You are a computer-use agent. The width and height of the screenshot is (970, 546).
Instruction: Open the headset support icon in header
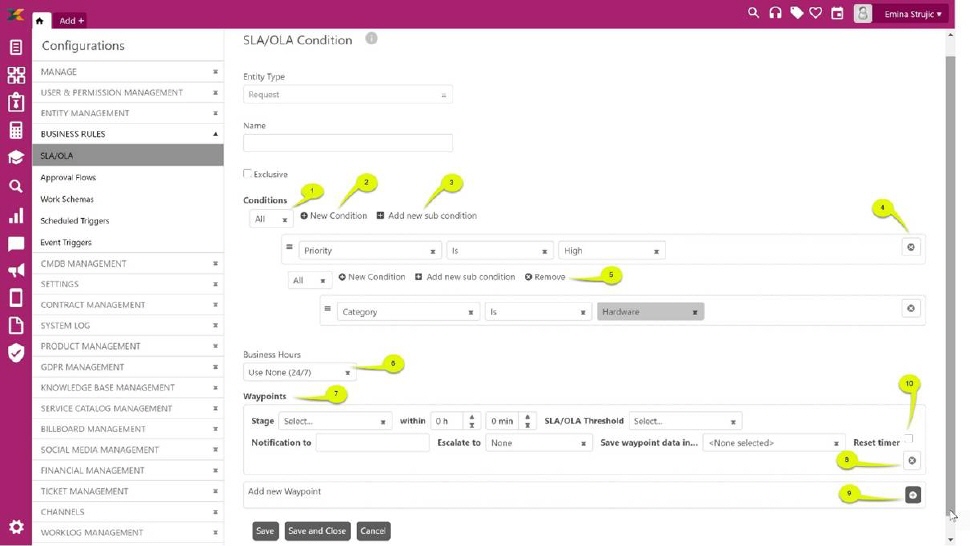[x=775, y=13]
